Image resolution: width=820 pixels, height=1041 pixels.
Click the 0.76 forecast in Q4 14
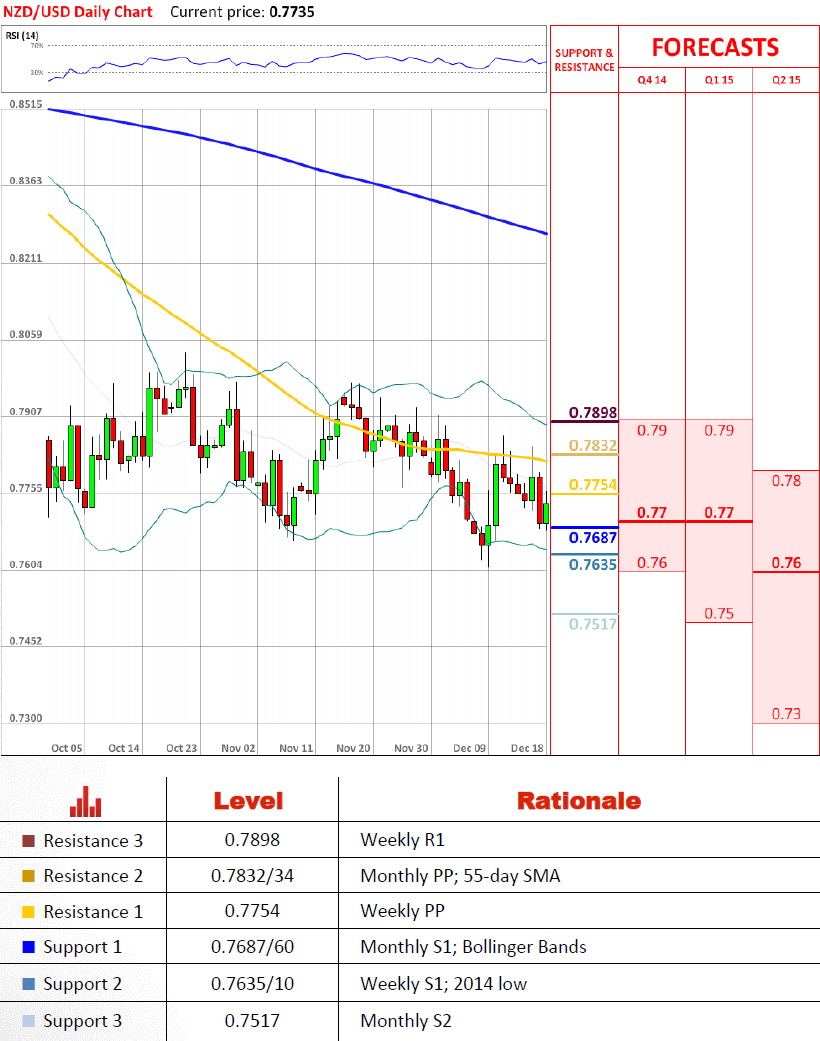[652, 563]
